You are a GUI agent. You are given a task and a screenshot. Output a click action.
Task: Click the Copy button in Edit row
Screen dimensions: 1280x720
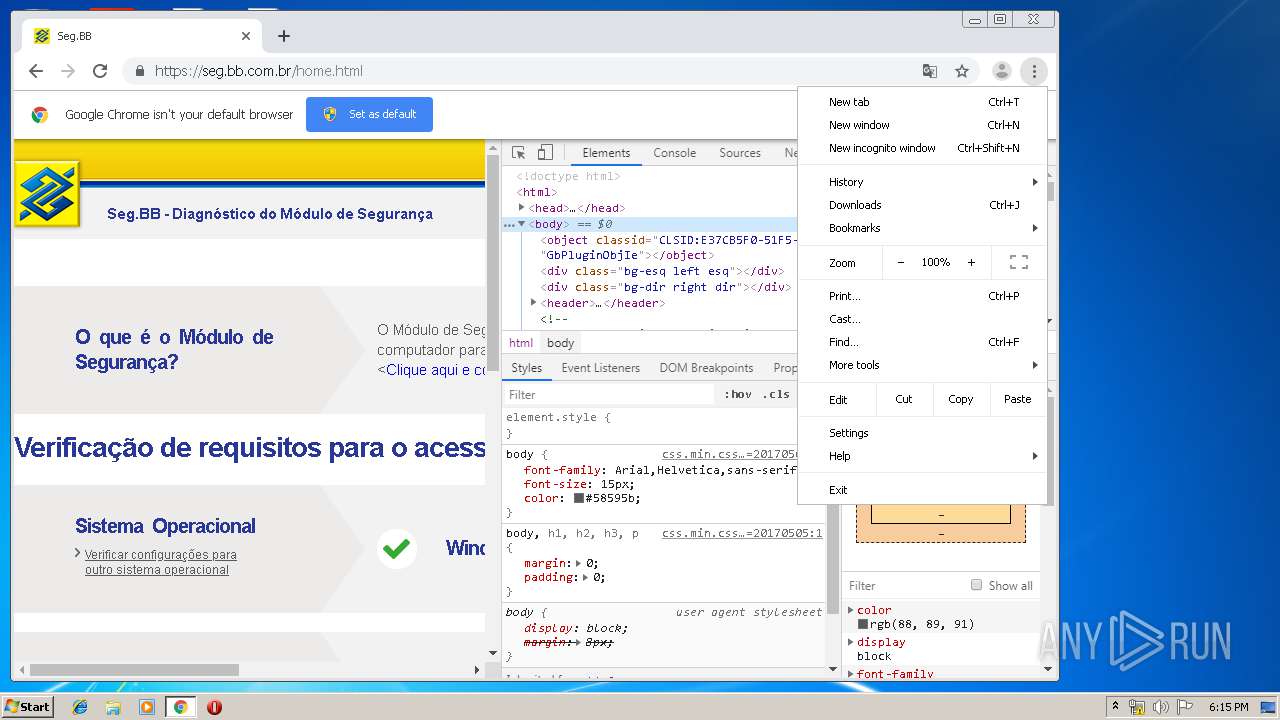click(961, 399)
